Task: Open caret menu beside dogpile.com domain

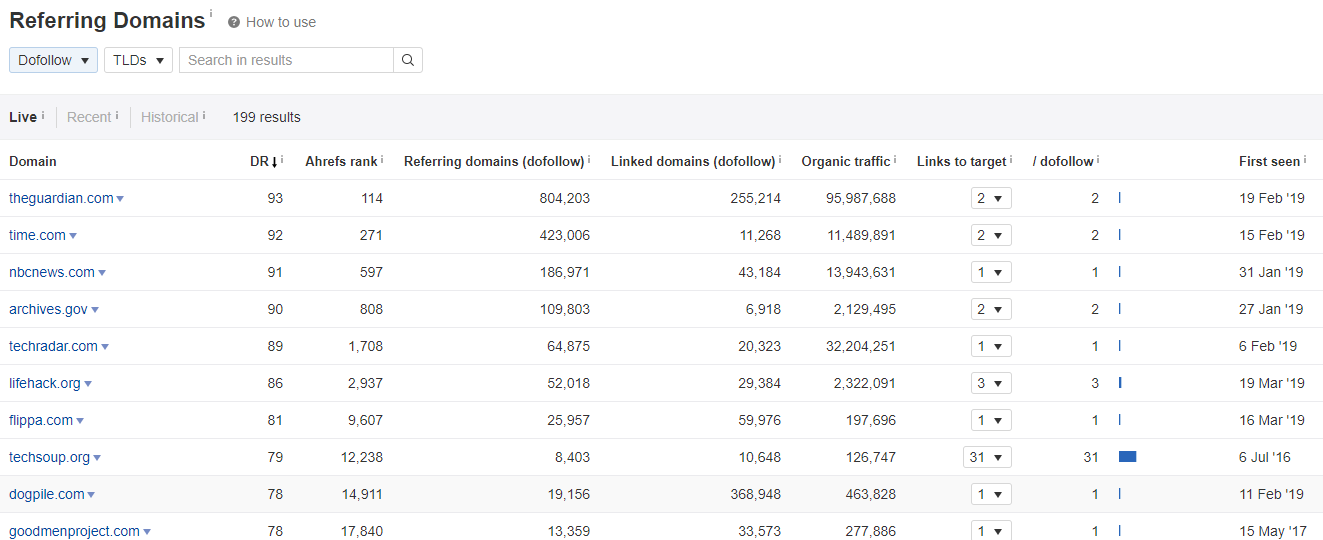Action: (91, 495)
